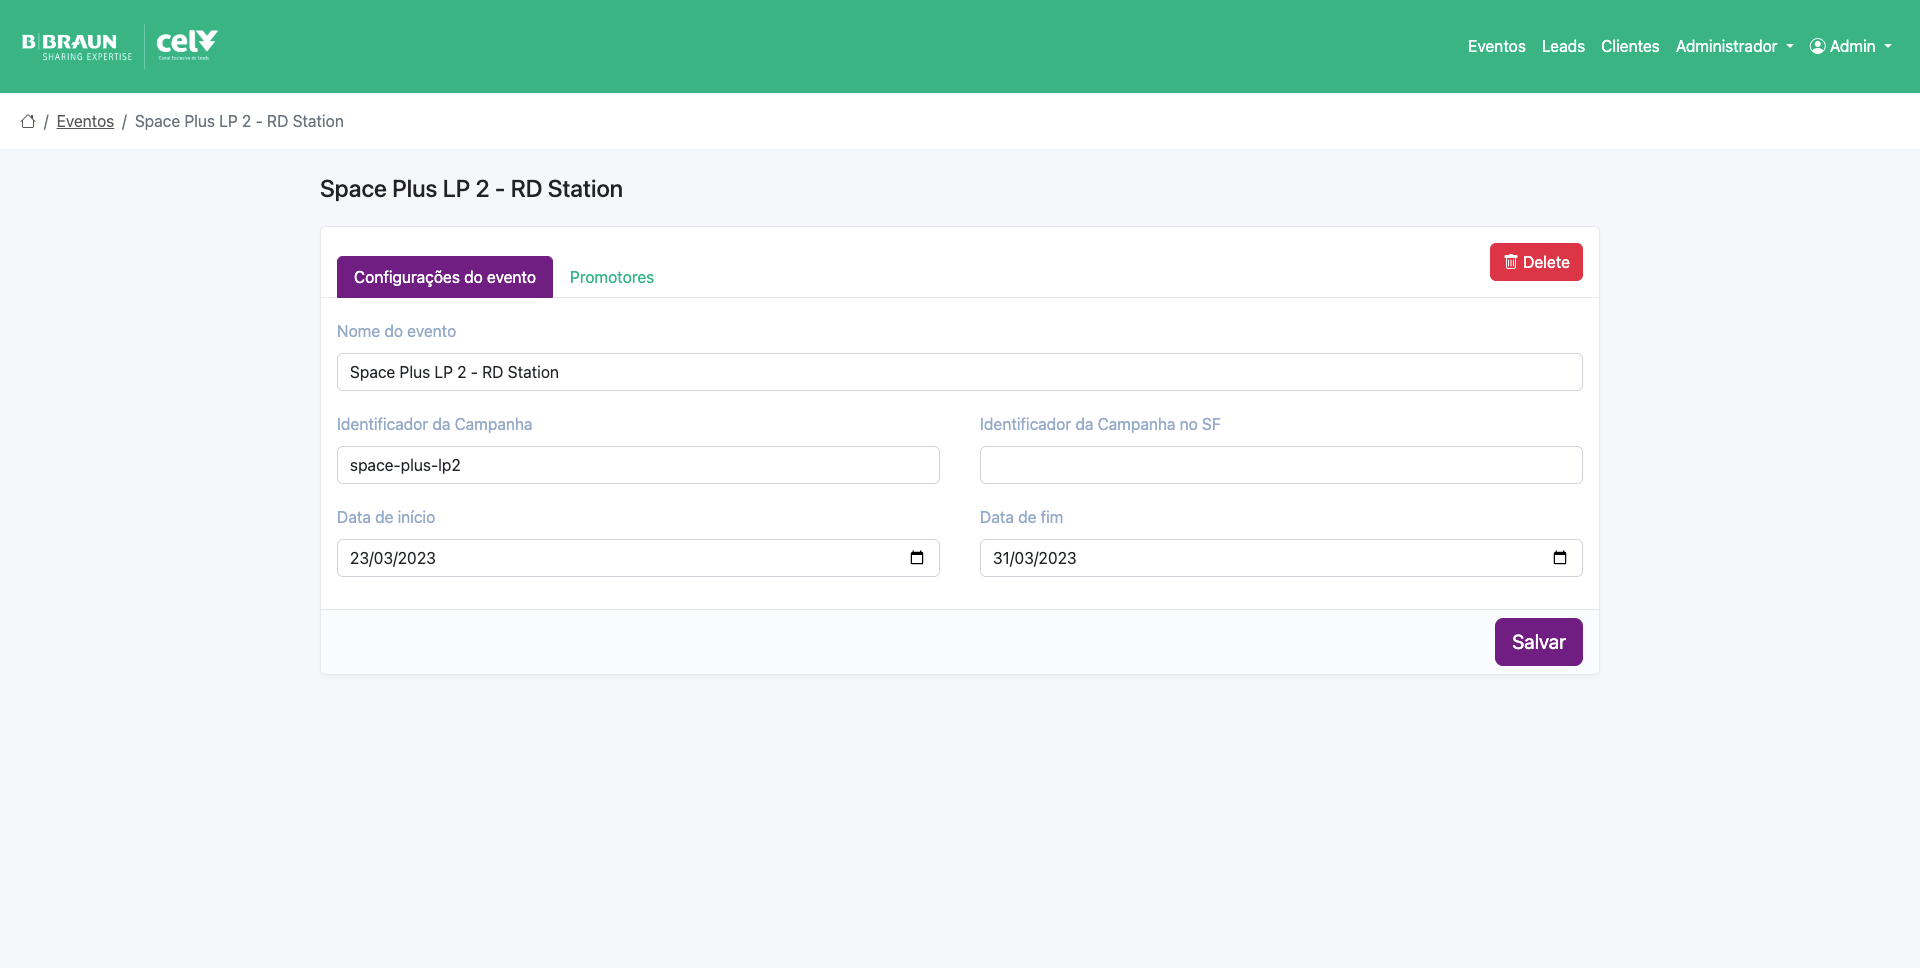Focus the Identificador da Campanha field

(637, 465)
